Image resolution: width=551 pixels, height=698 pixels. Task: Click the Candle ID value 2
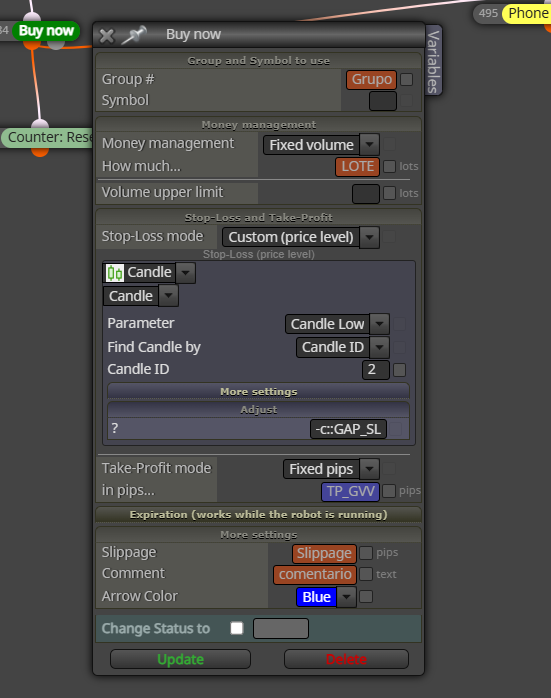pyautogui.click(x=376, y=369)
